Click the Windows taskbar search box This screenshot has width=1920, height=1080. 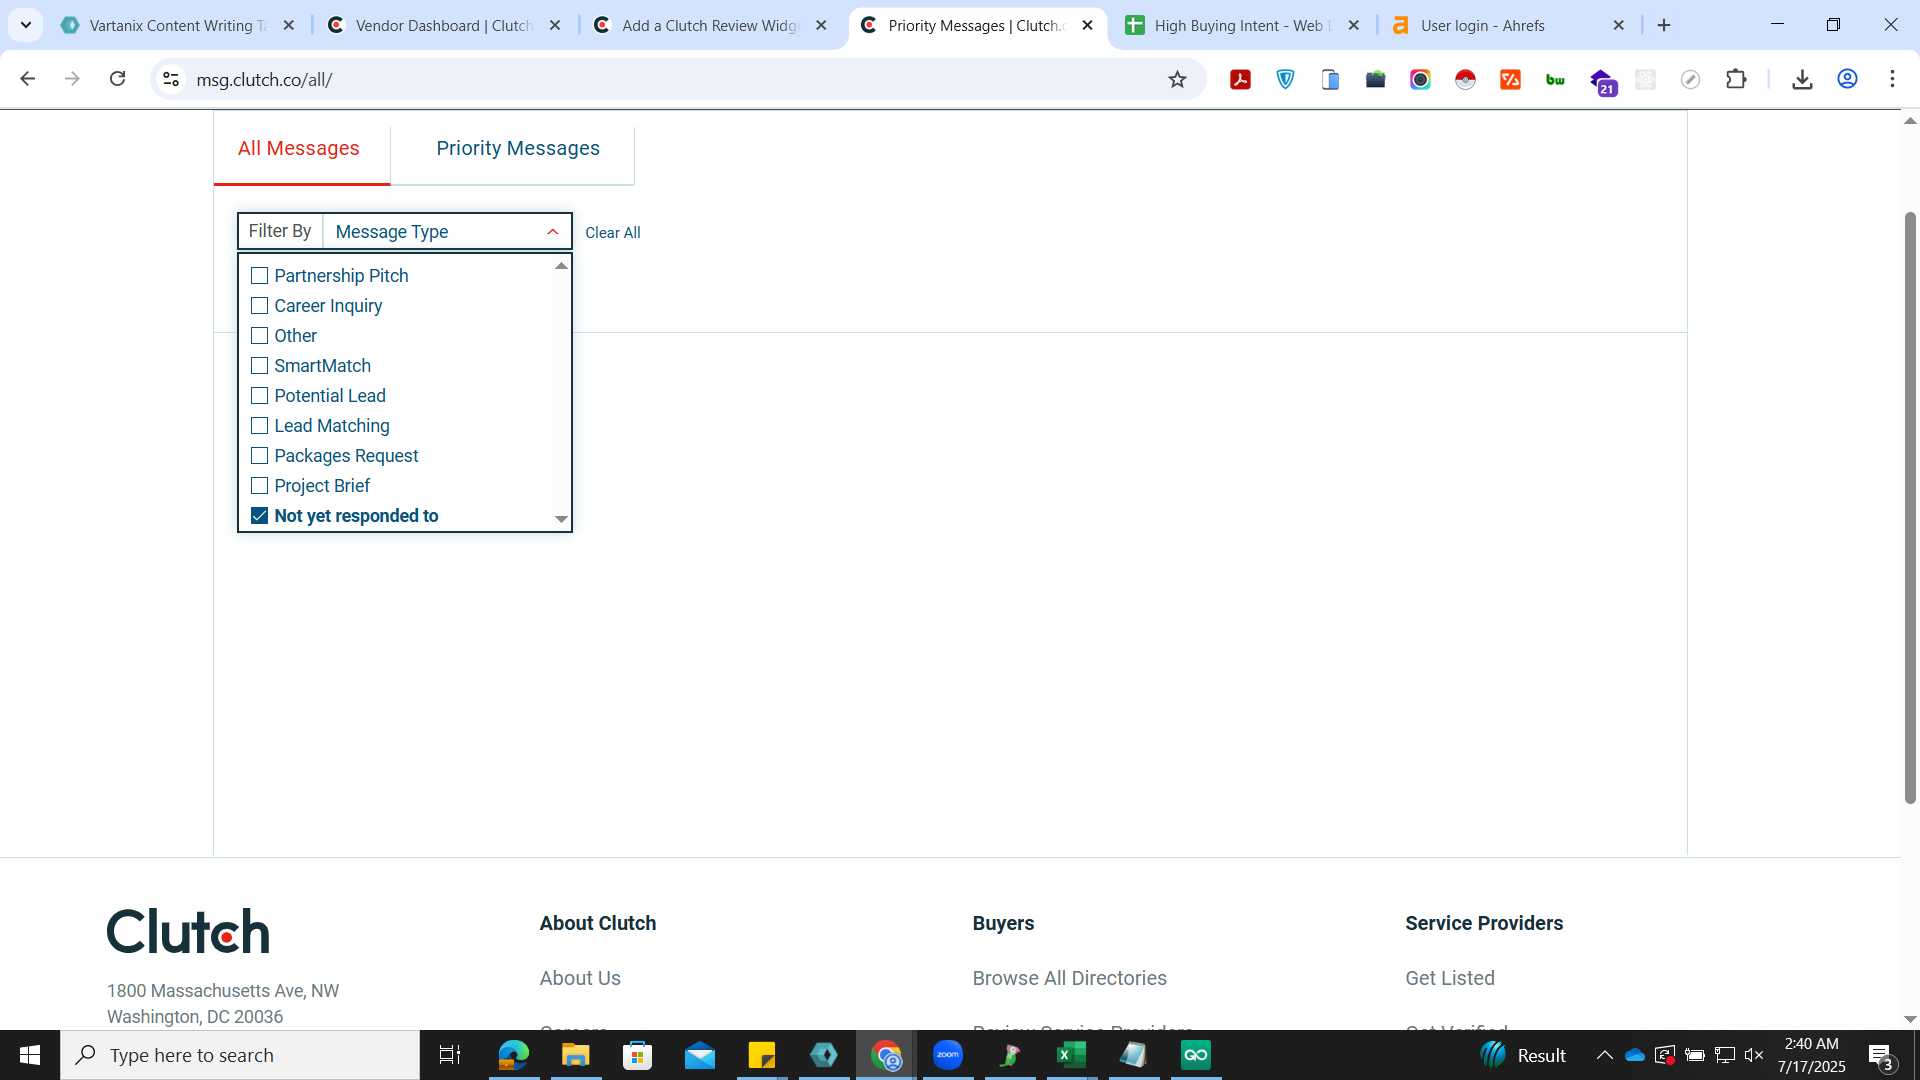[x=240, y=1055]
